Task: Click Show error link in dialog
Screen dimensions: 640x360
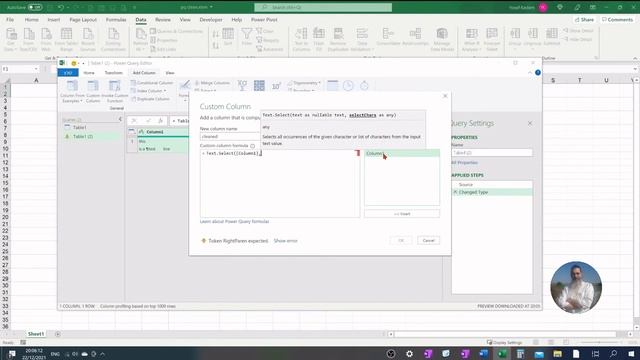Action: pos(285,241)
